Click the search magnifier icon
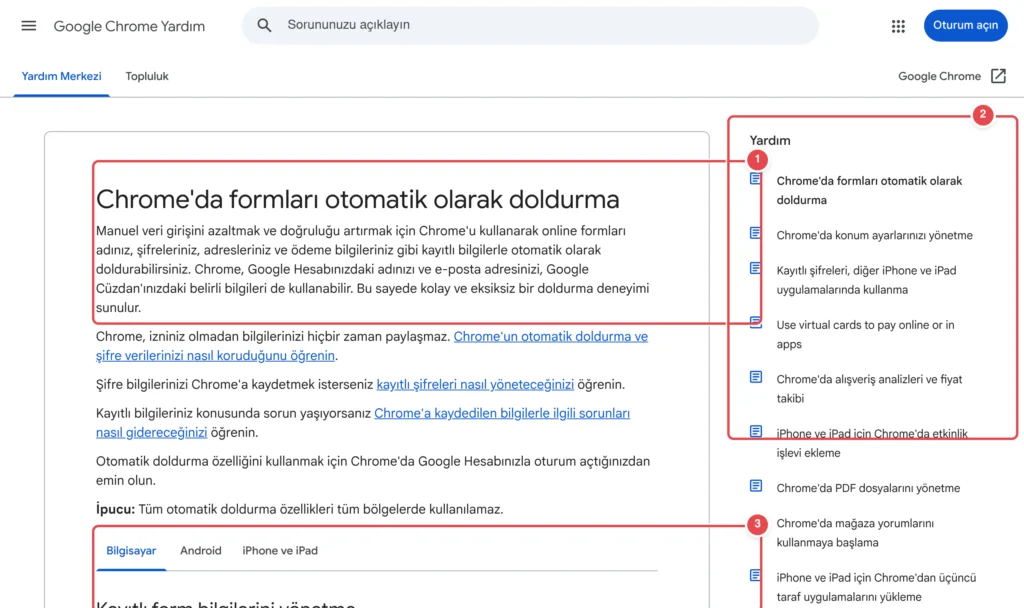 click(x=264, y=25)
